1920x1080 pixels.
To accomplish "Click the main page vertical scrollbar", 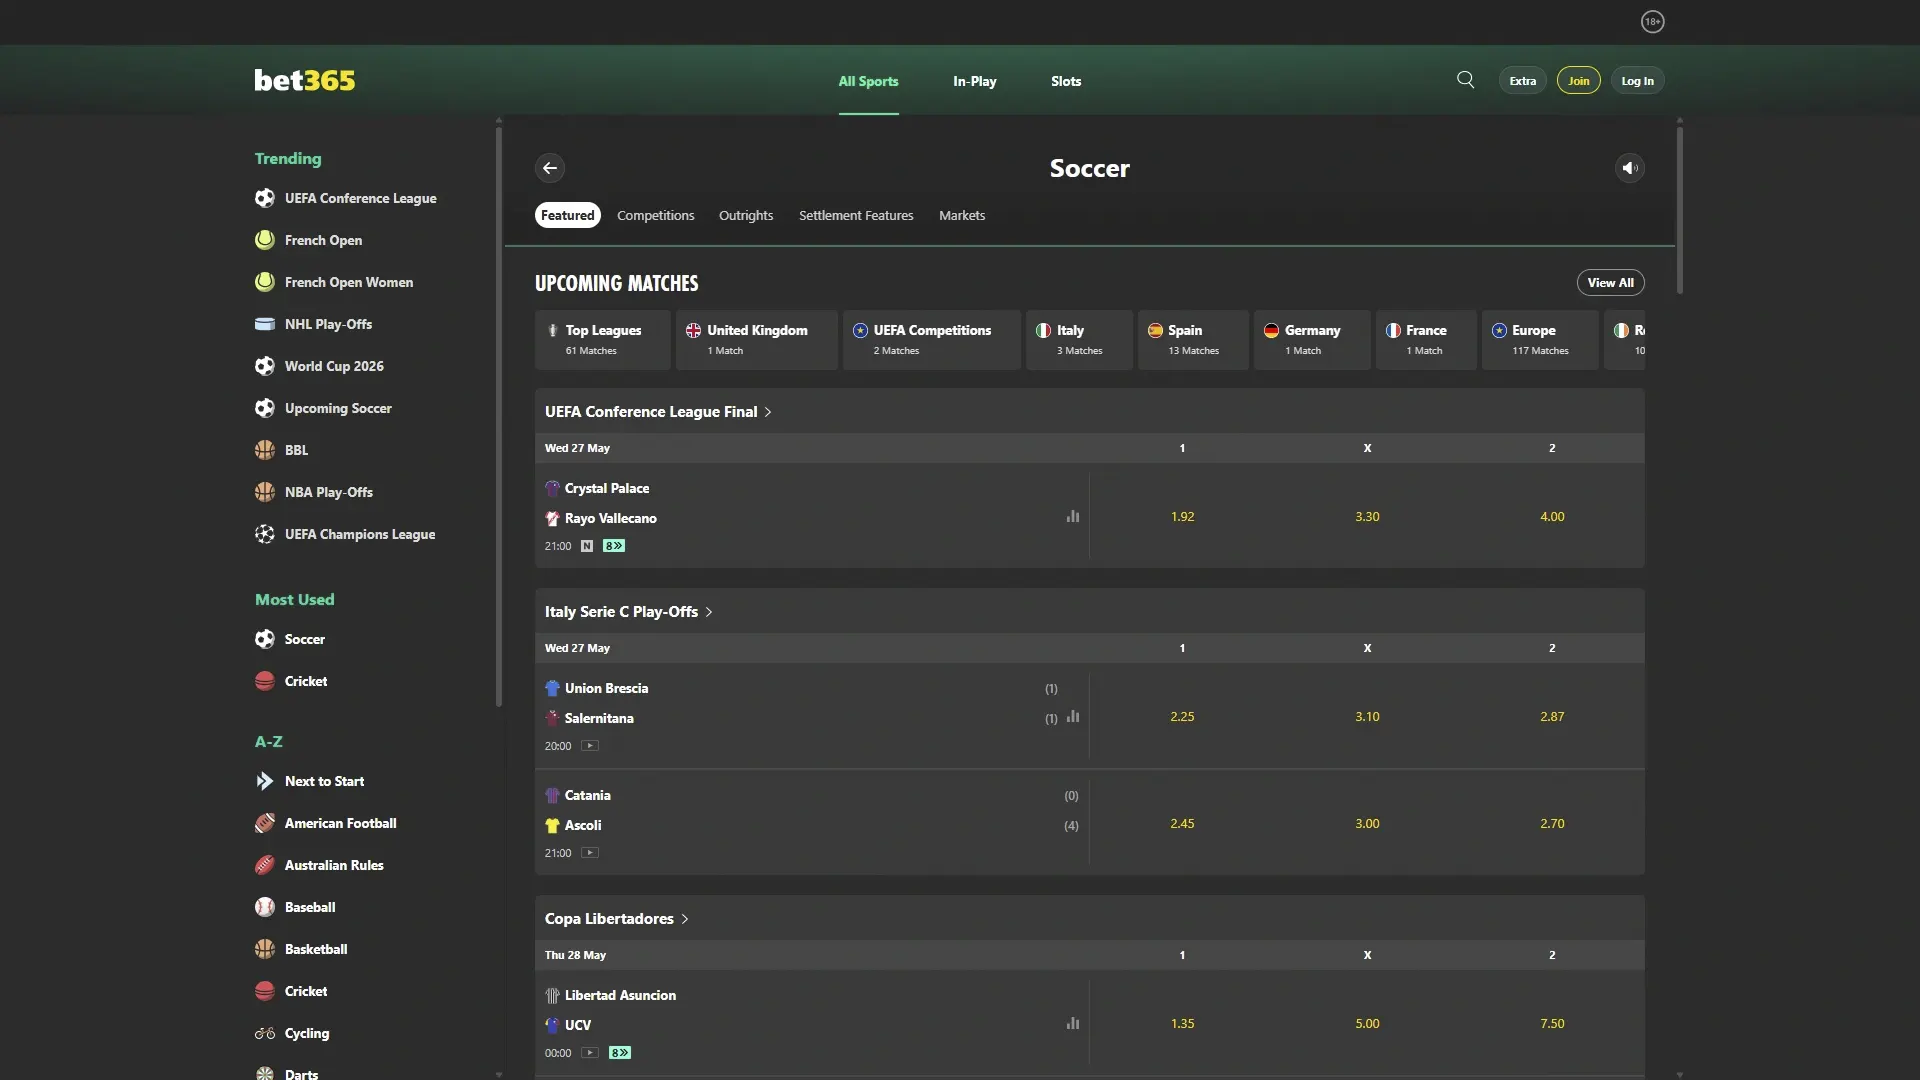I will [1680, 210].
